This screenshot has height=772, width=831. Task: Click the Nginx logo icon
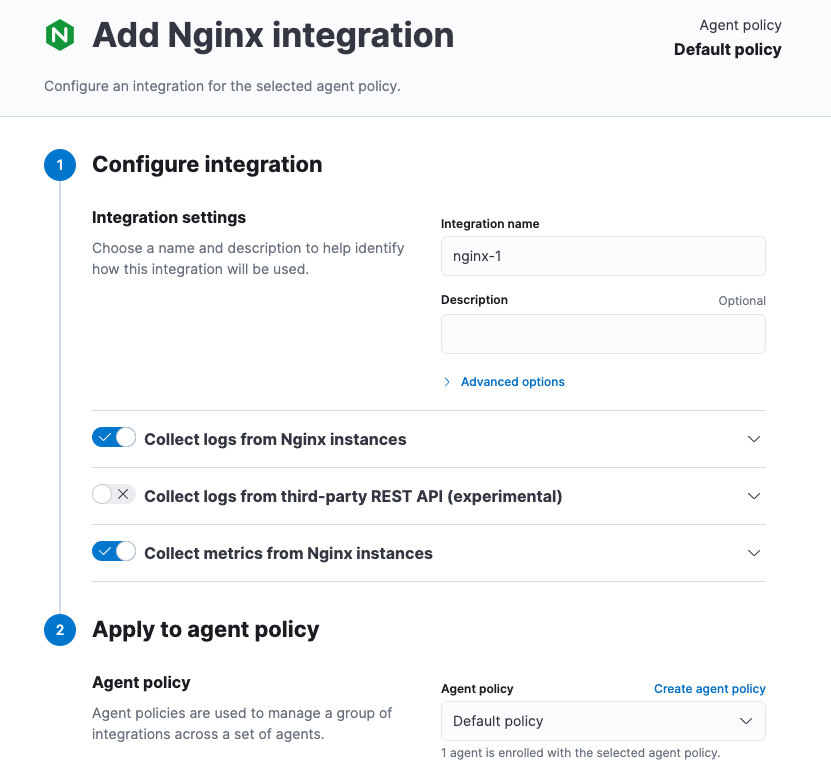point(60,35)
